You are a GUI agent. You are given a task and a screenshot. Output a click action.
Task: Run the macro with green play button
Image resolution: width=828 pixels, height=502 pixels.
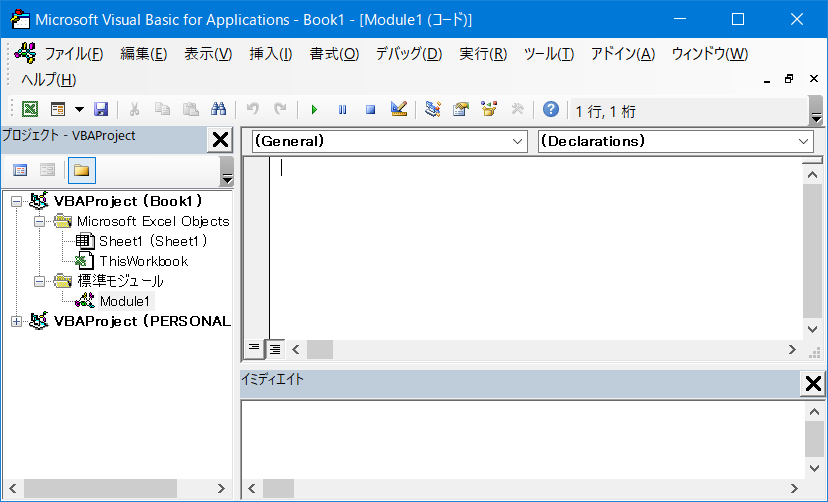click(314, 109)
